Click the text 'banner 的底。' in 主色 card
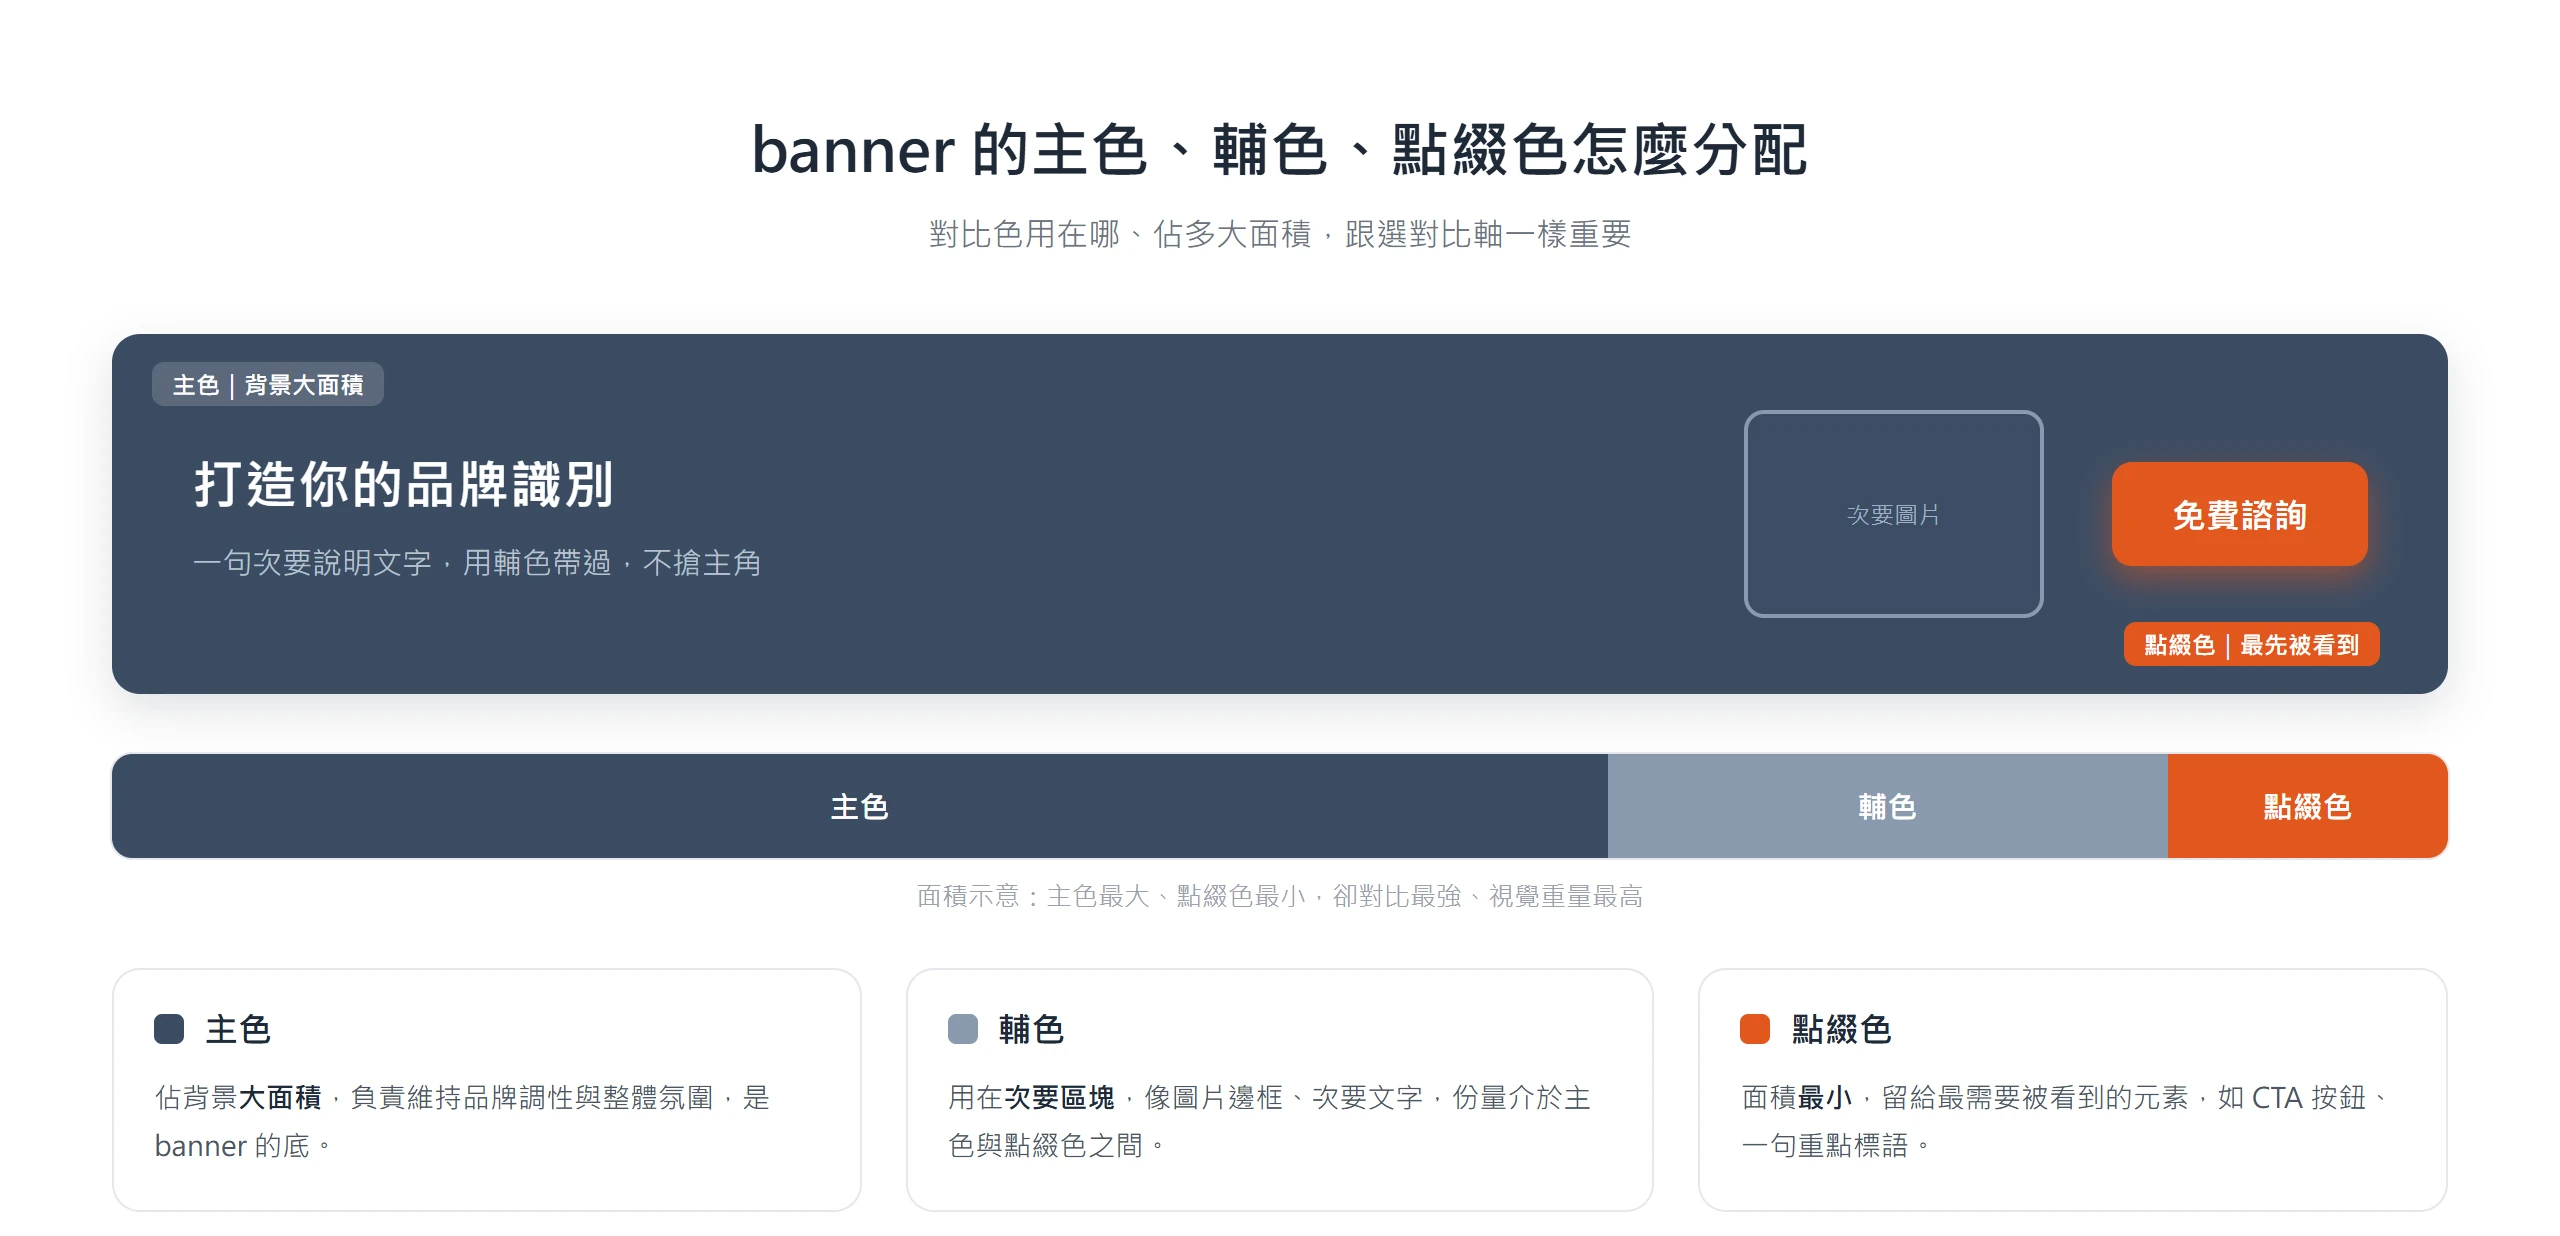The image size is (2560, 1236). 243,1145
